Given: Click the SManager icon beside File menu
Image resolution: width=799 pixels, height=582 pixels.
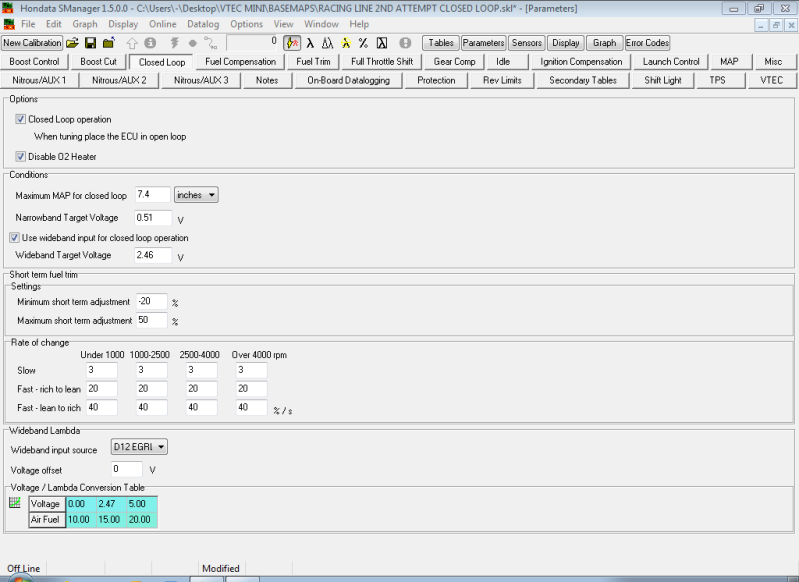Looking at the screenshot, I should pyautogui.click(x=9, y=24).
